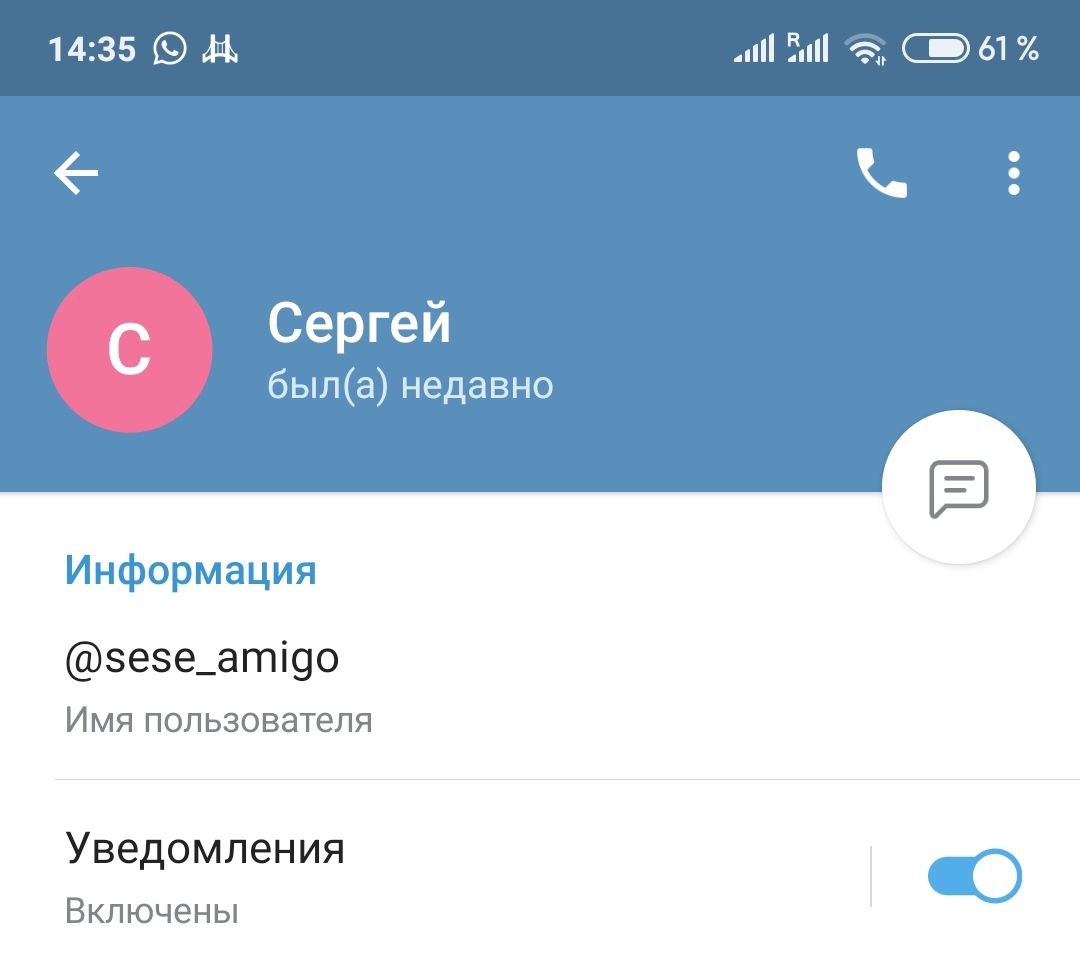Open the three-dot overflow menu

pyautogui.click(x=1013, y=173)
